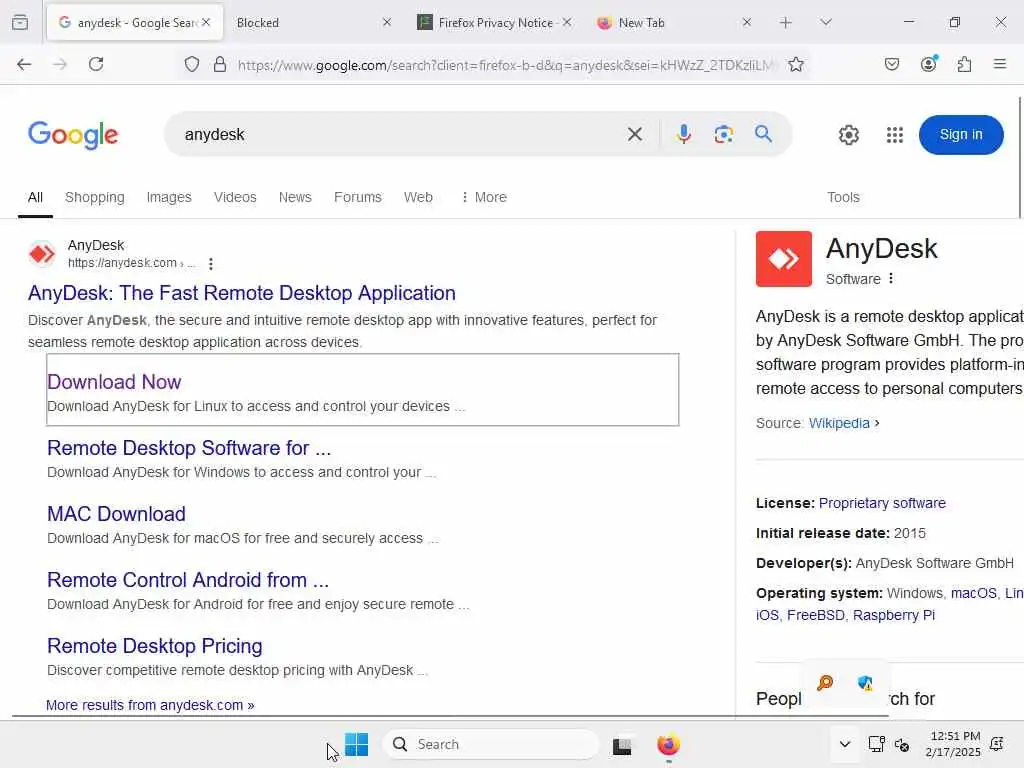
Task: Click the red AnyDesk logo thumbnail
Action: (784, 259)
